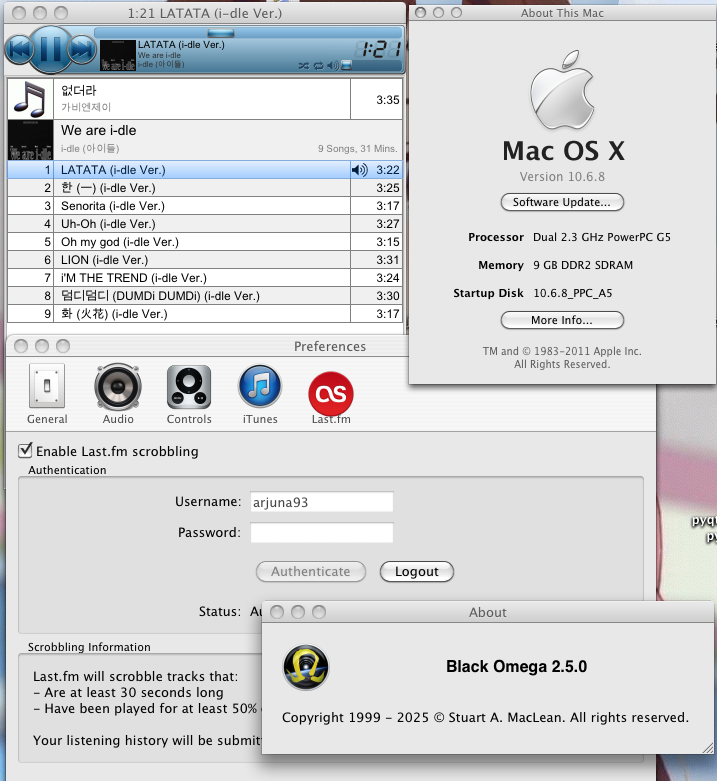Click the Password input field
This screenshot has height=781, width=717.
pos(322,532)
